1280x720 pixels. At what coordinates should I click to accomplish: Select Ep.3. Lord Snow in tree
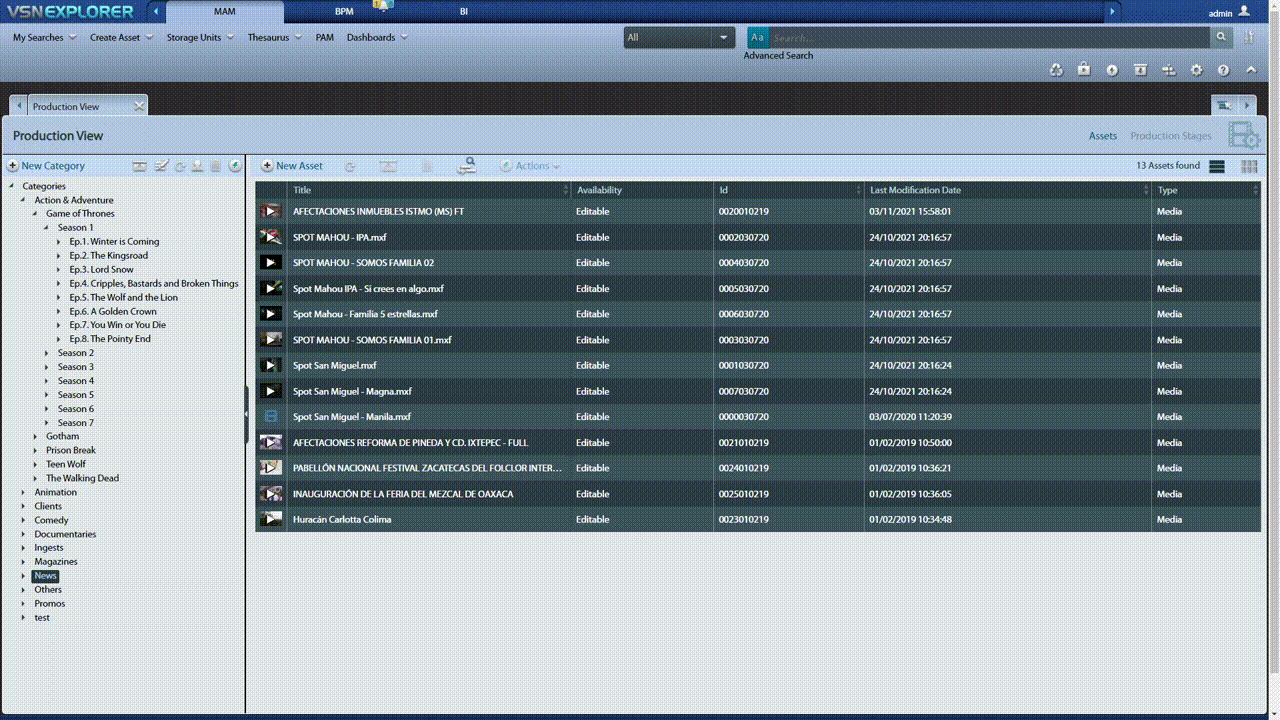pos(101,270)
